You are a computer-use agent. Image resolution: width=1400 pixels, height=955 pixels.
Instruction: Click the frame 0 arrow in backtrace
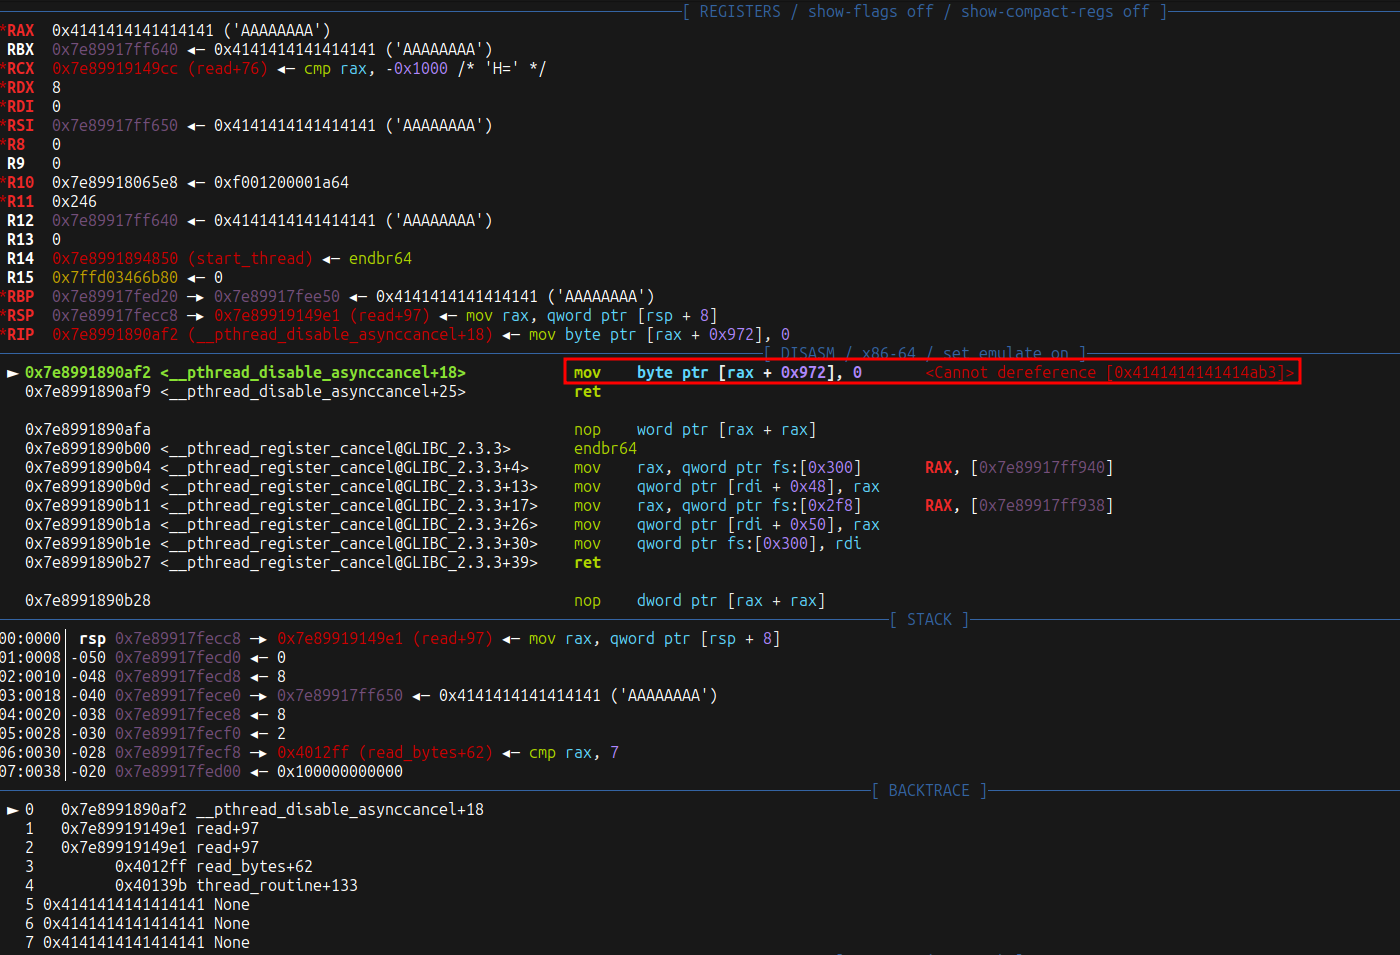[12, 810]
